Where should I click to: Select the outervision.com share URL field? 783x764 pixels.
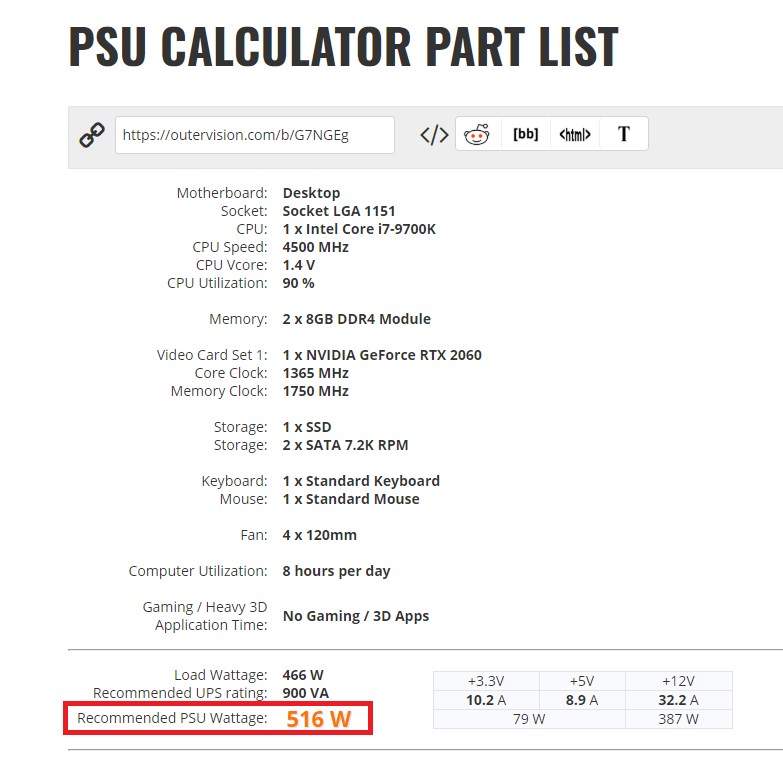pos(255,135)
